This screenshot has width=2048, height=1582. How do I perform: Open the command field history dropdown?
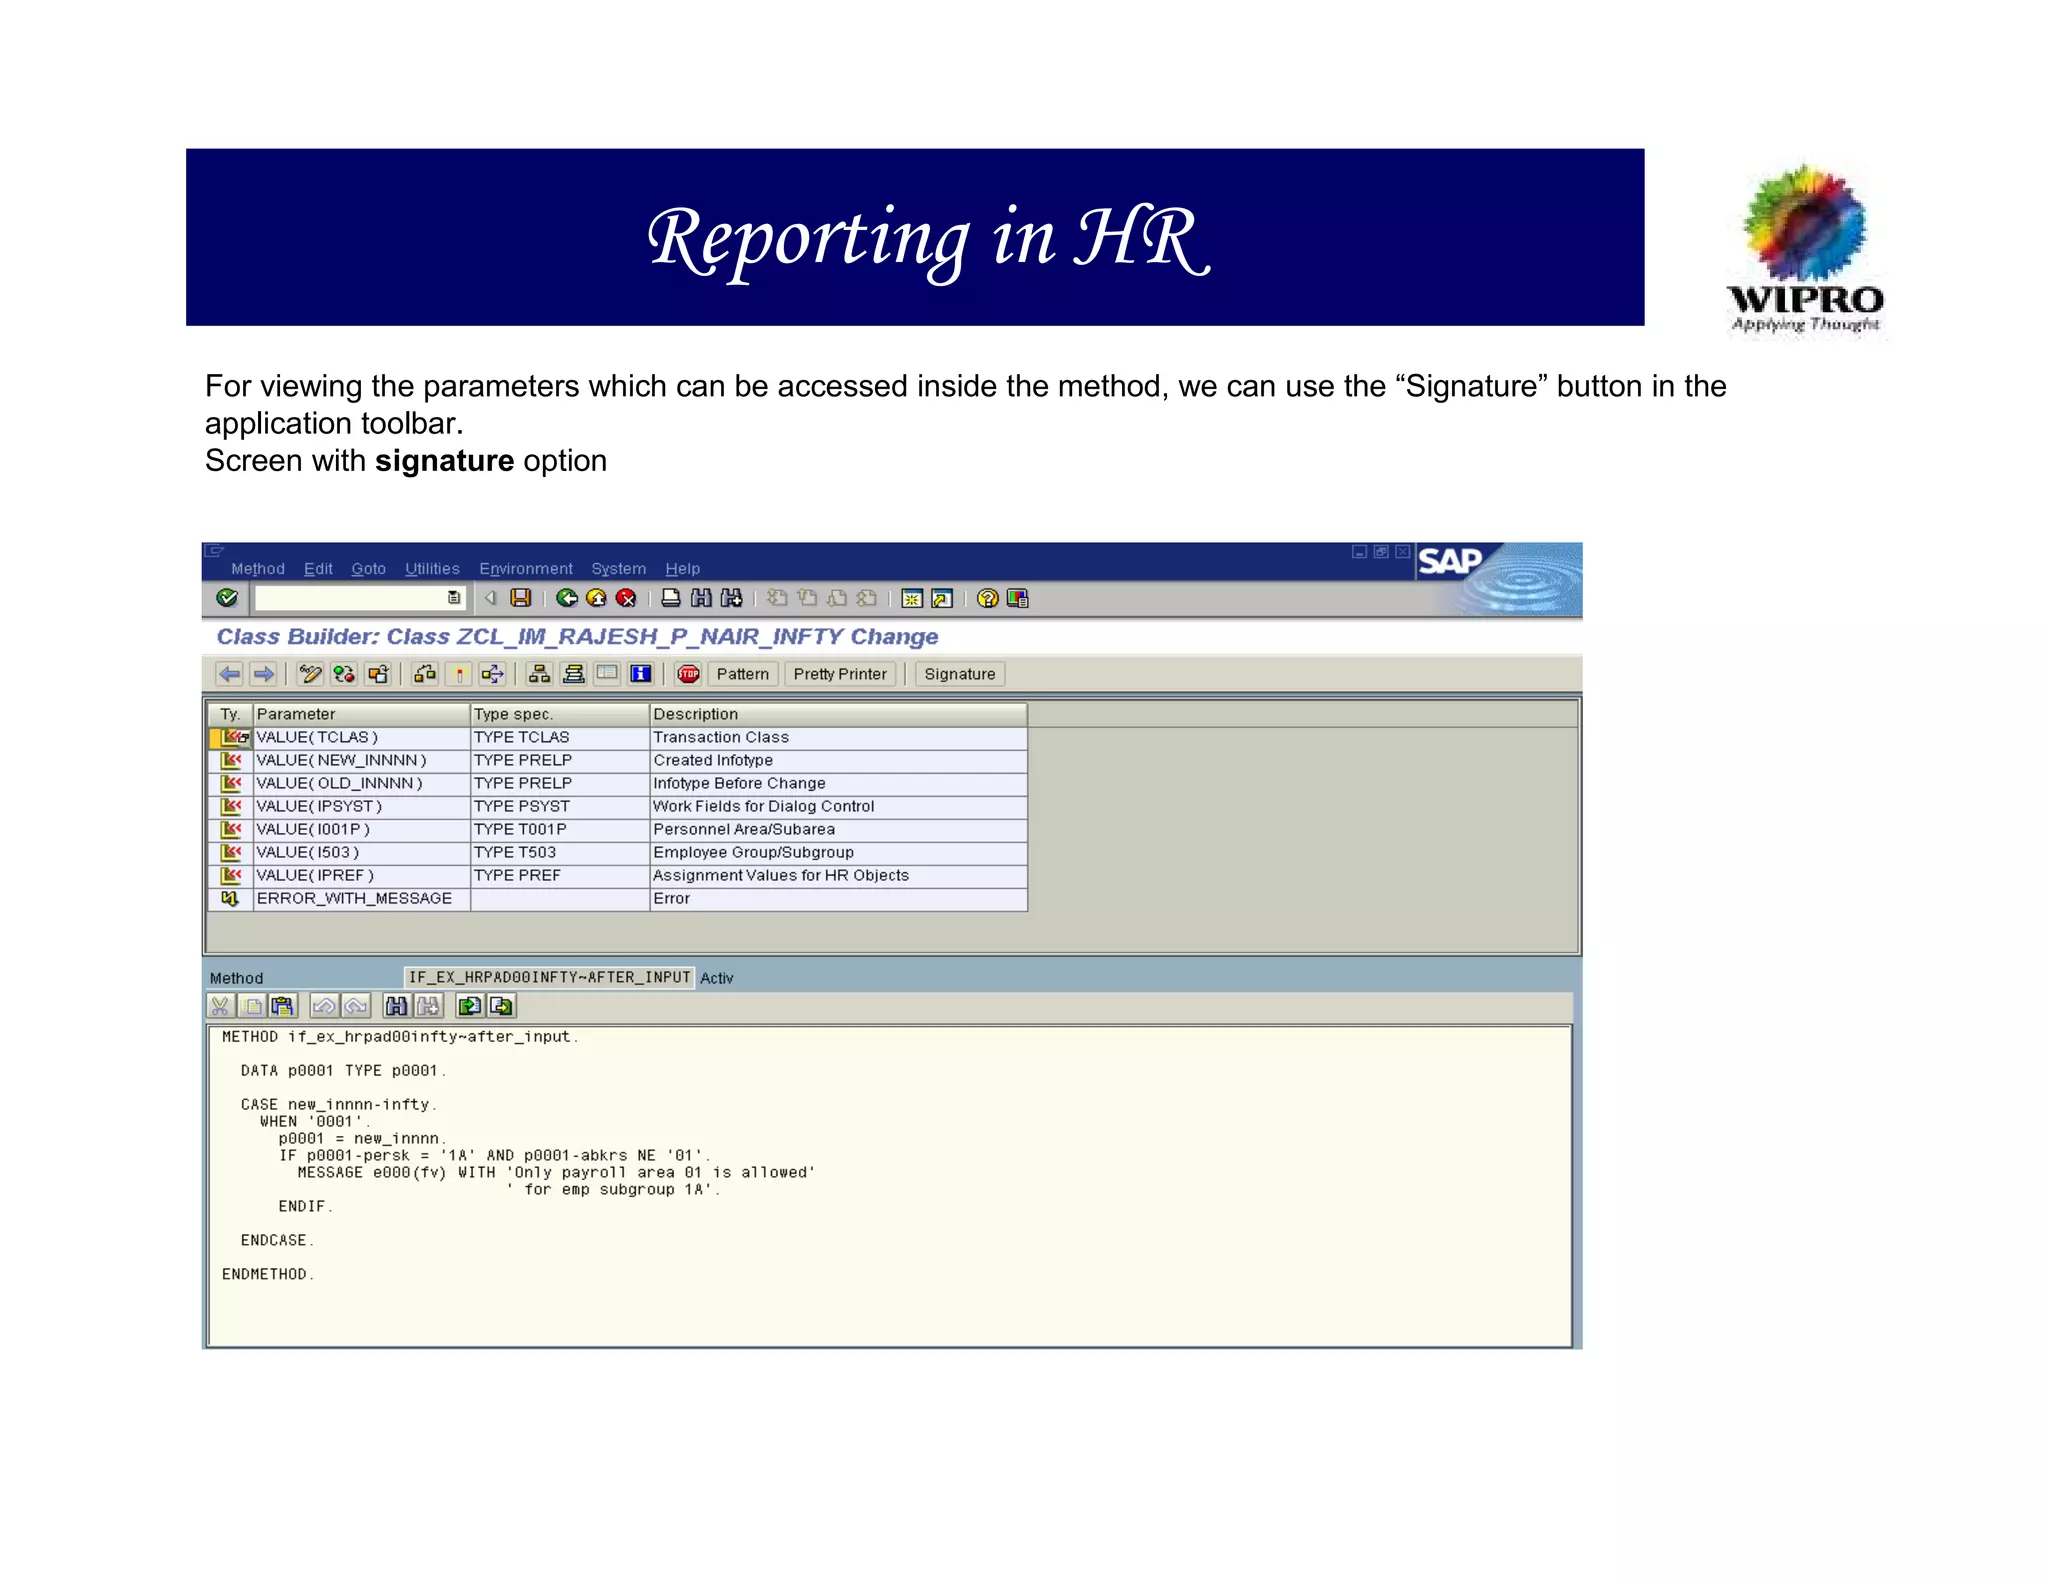point(454,598)
